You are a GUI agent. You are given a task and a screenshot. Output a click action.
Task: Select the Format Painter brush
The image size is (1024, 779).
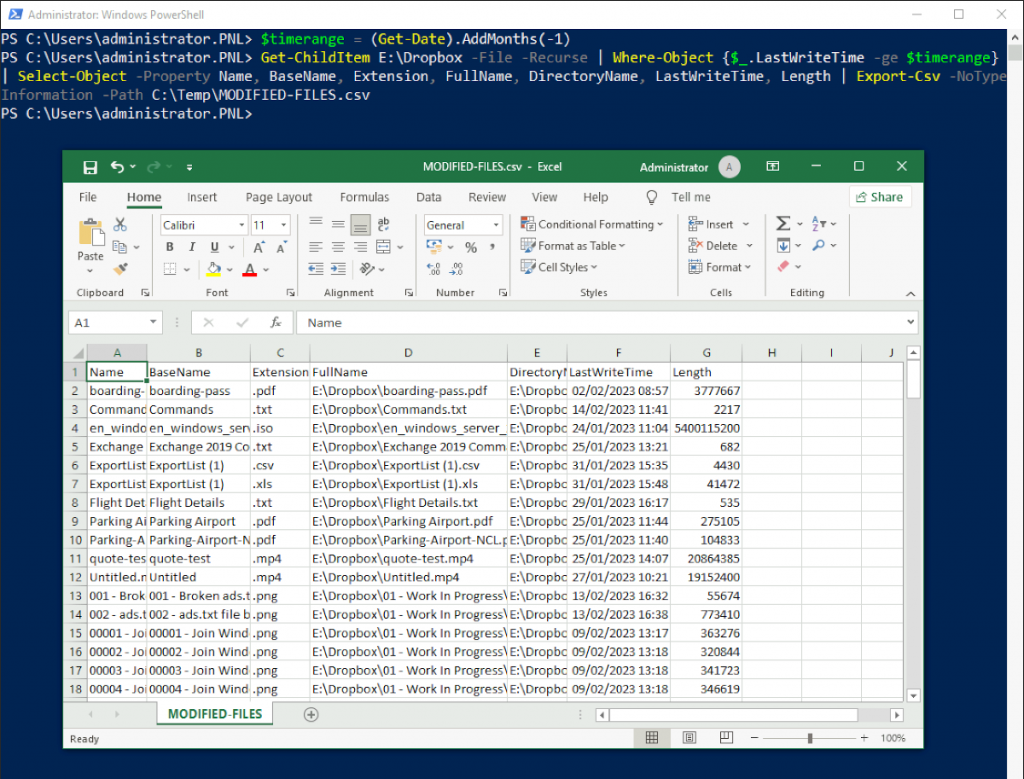point(120,268)
